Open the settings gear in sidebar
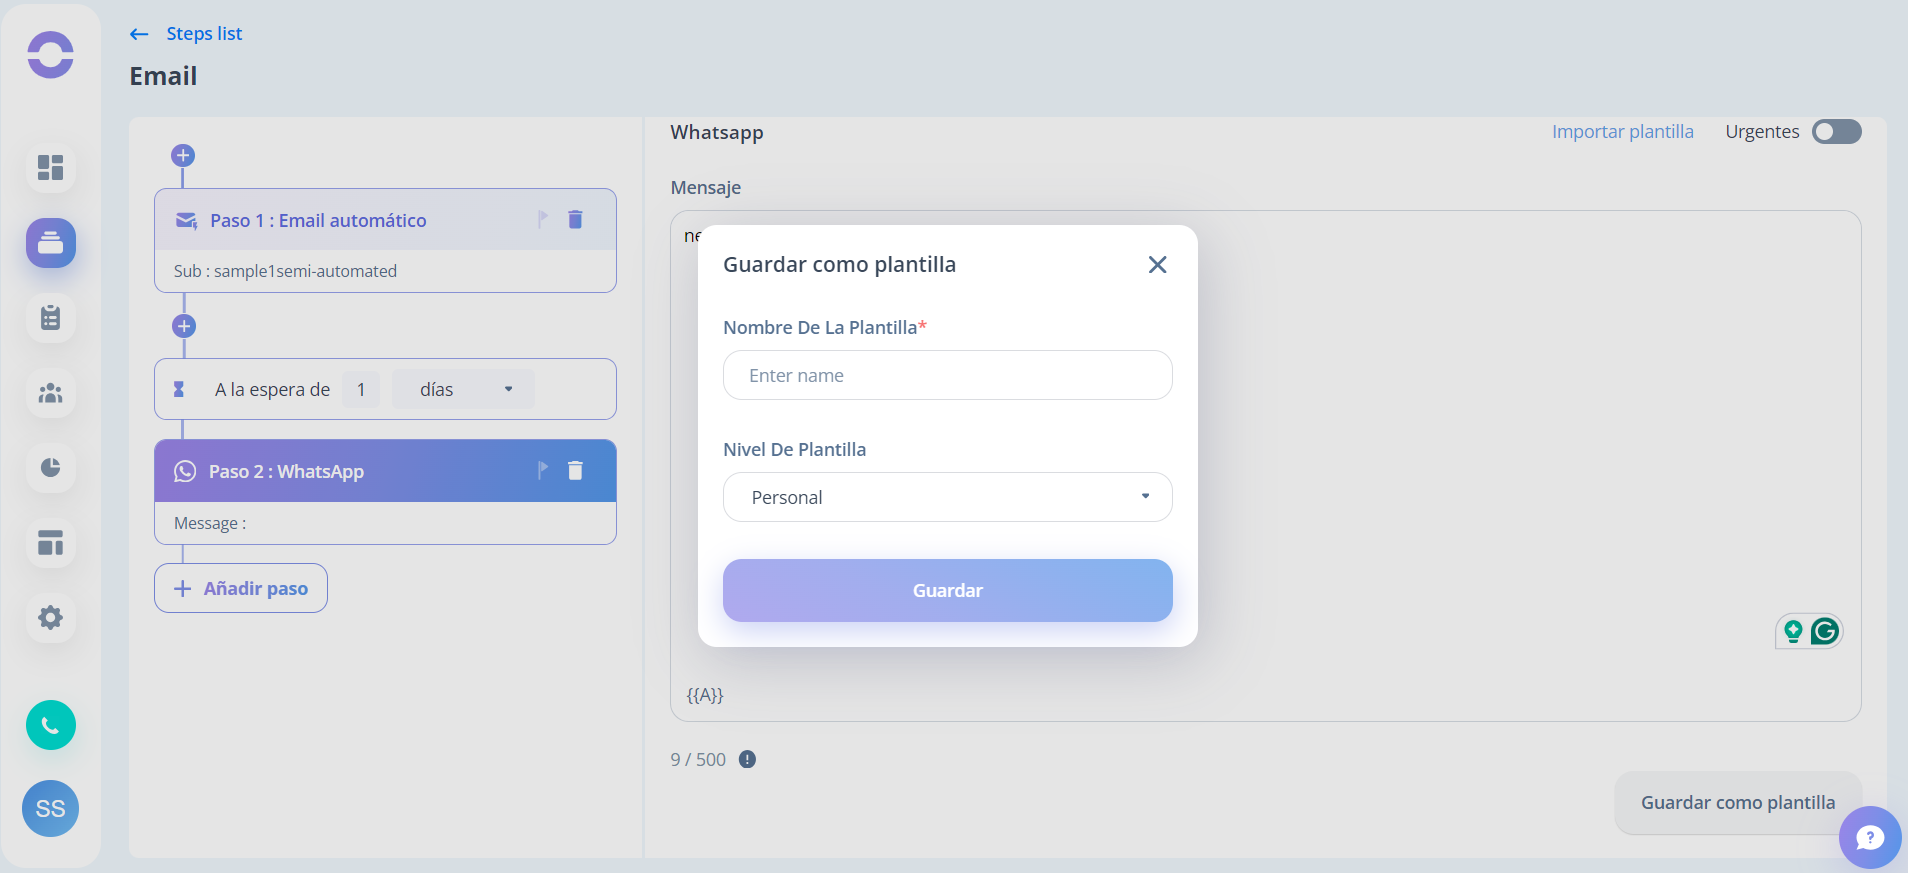Viewport: 1908px width, 873px height. (51, 618)
